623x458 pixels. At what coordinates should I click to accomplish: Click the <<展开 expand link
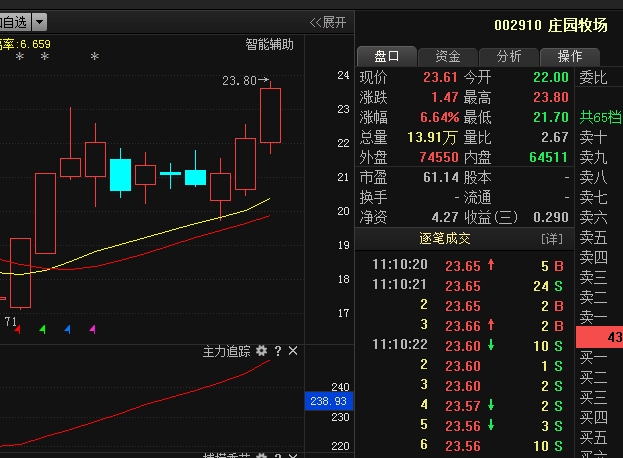(x=328, y=22)
